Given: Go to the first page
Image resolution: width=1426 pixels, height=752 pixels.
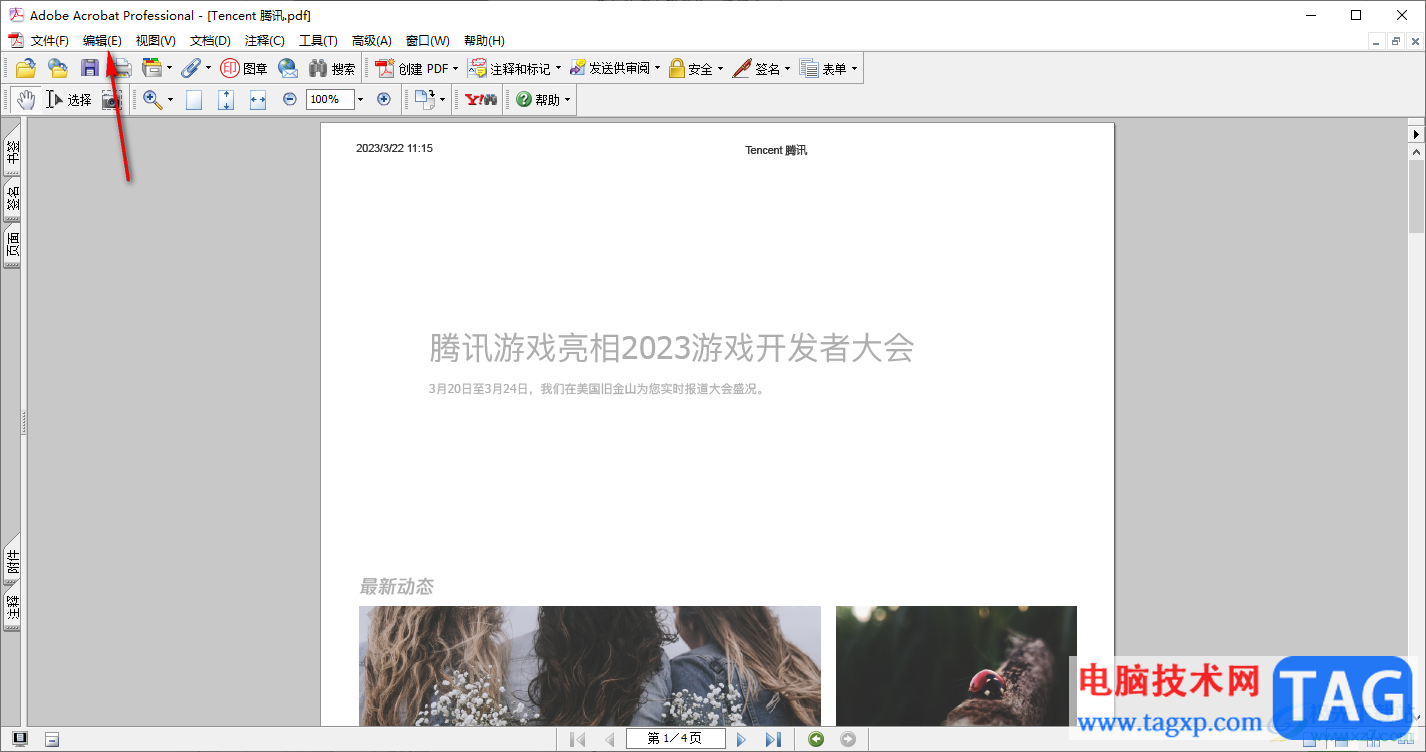Looking at the screenshot, I should (577, 739).
